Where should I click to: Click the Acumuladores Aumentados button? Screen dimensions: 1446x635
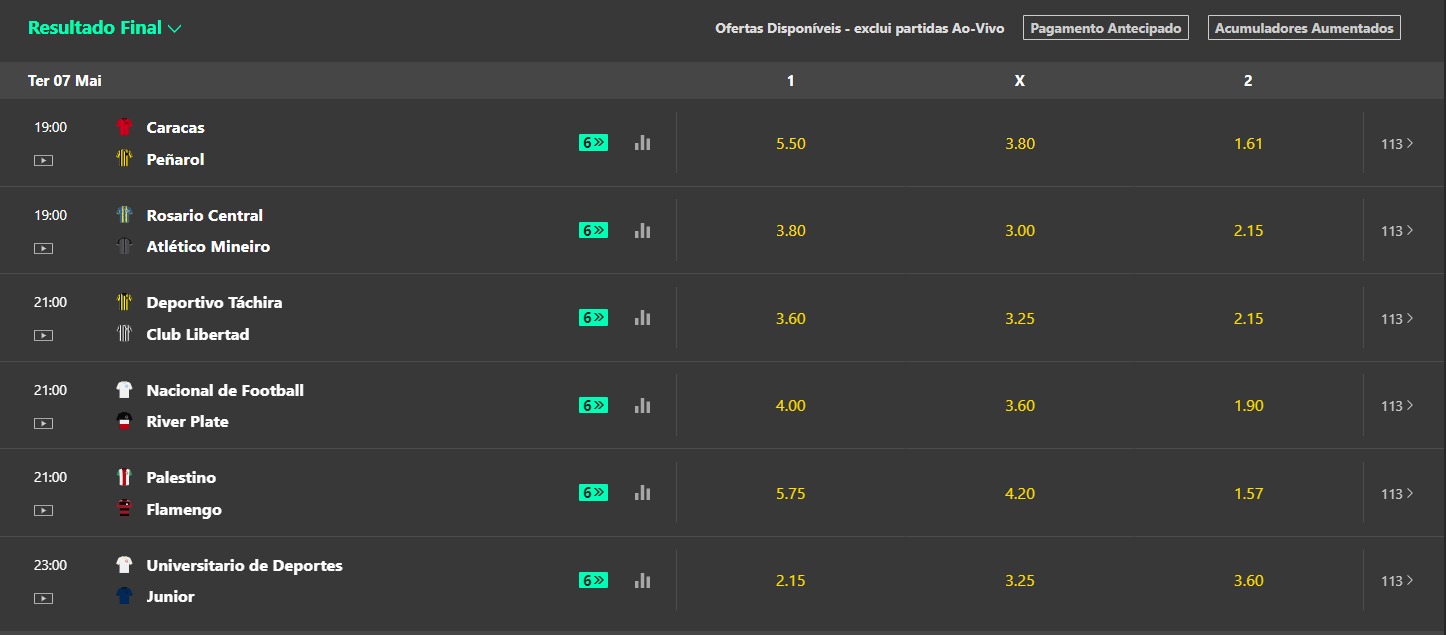[1303, 27]
